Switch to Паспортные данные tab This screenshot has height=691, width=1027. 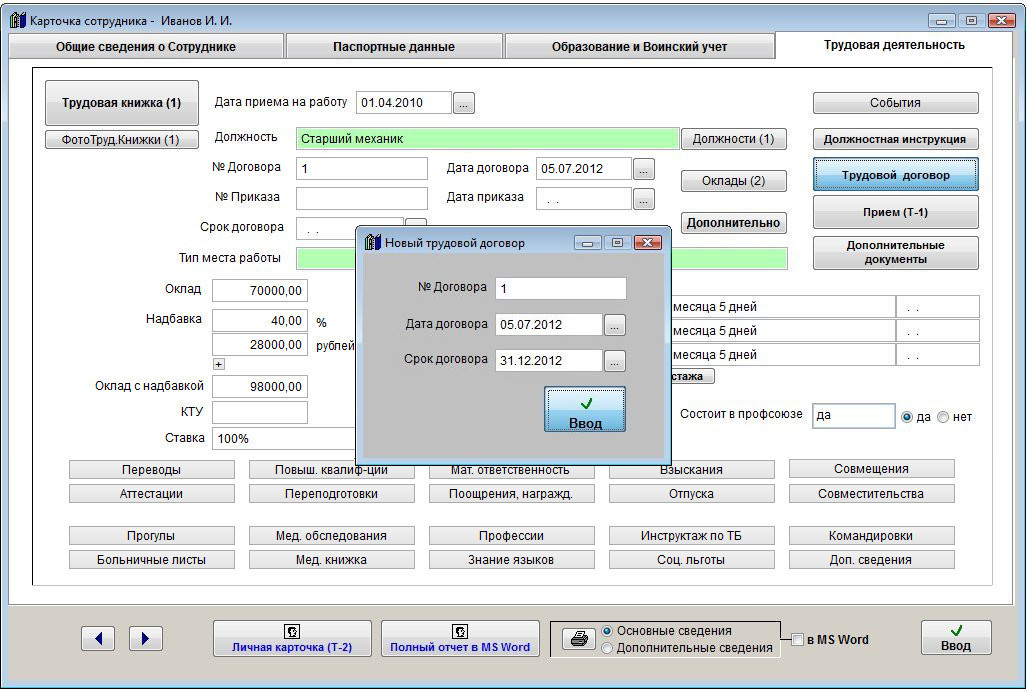[x=393, y=47]
